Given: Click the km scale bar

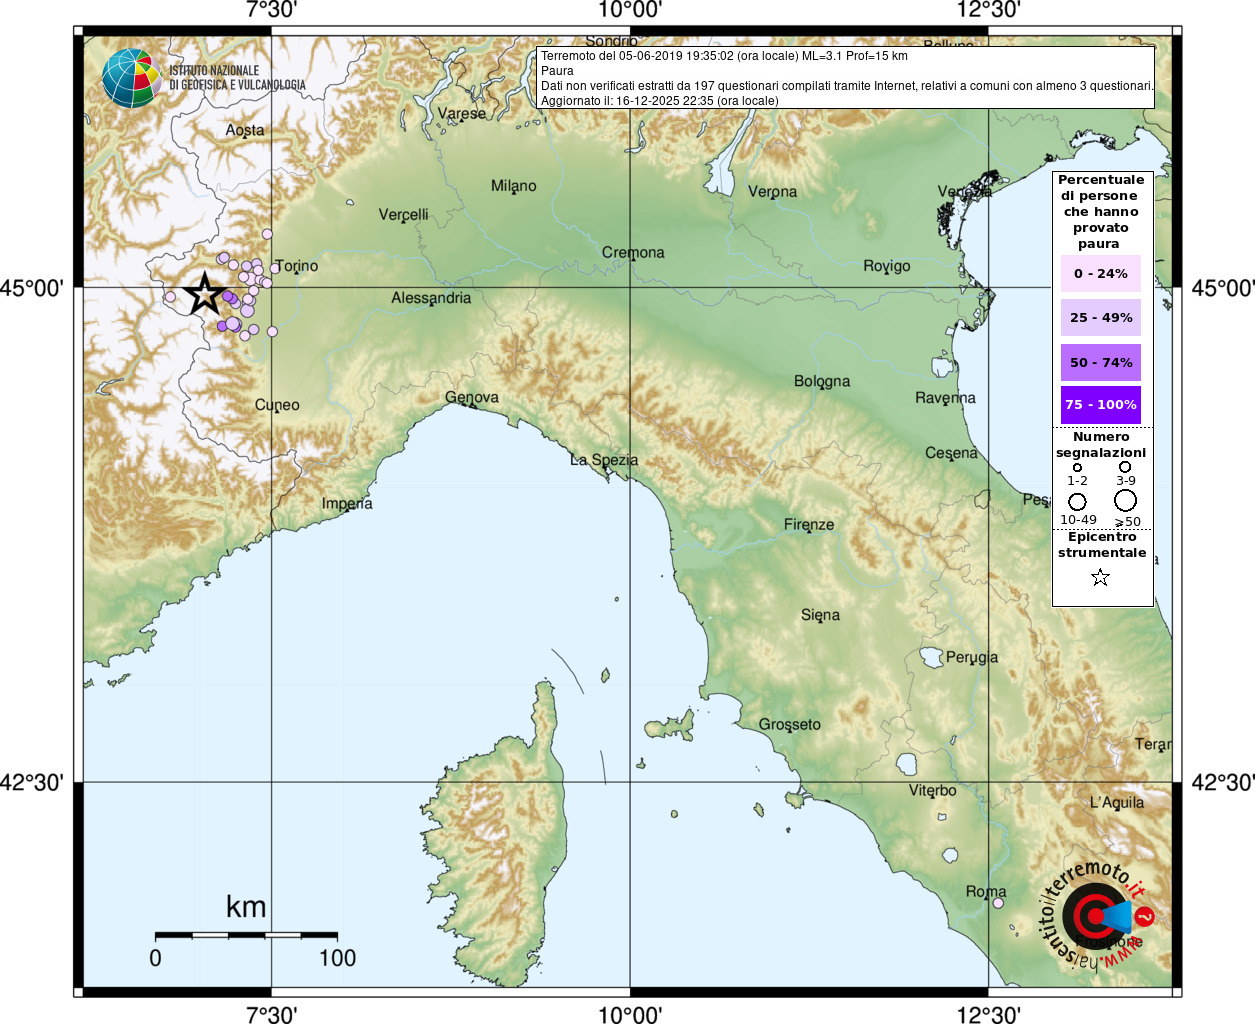Looking at the screenshot, I should click(246, 935).
